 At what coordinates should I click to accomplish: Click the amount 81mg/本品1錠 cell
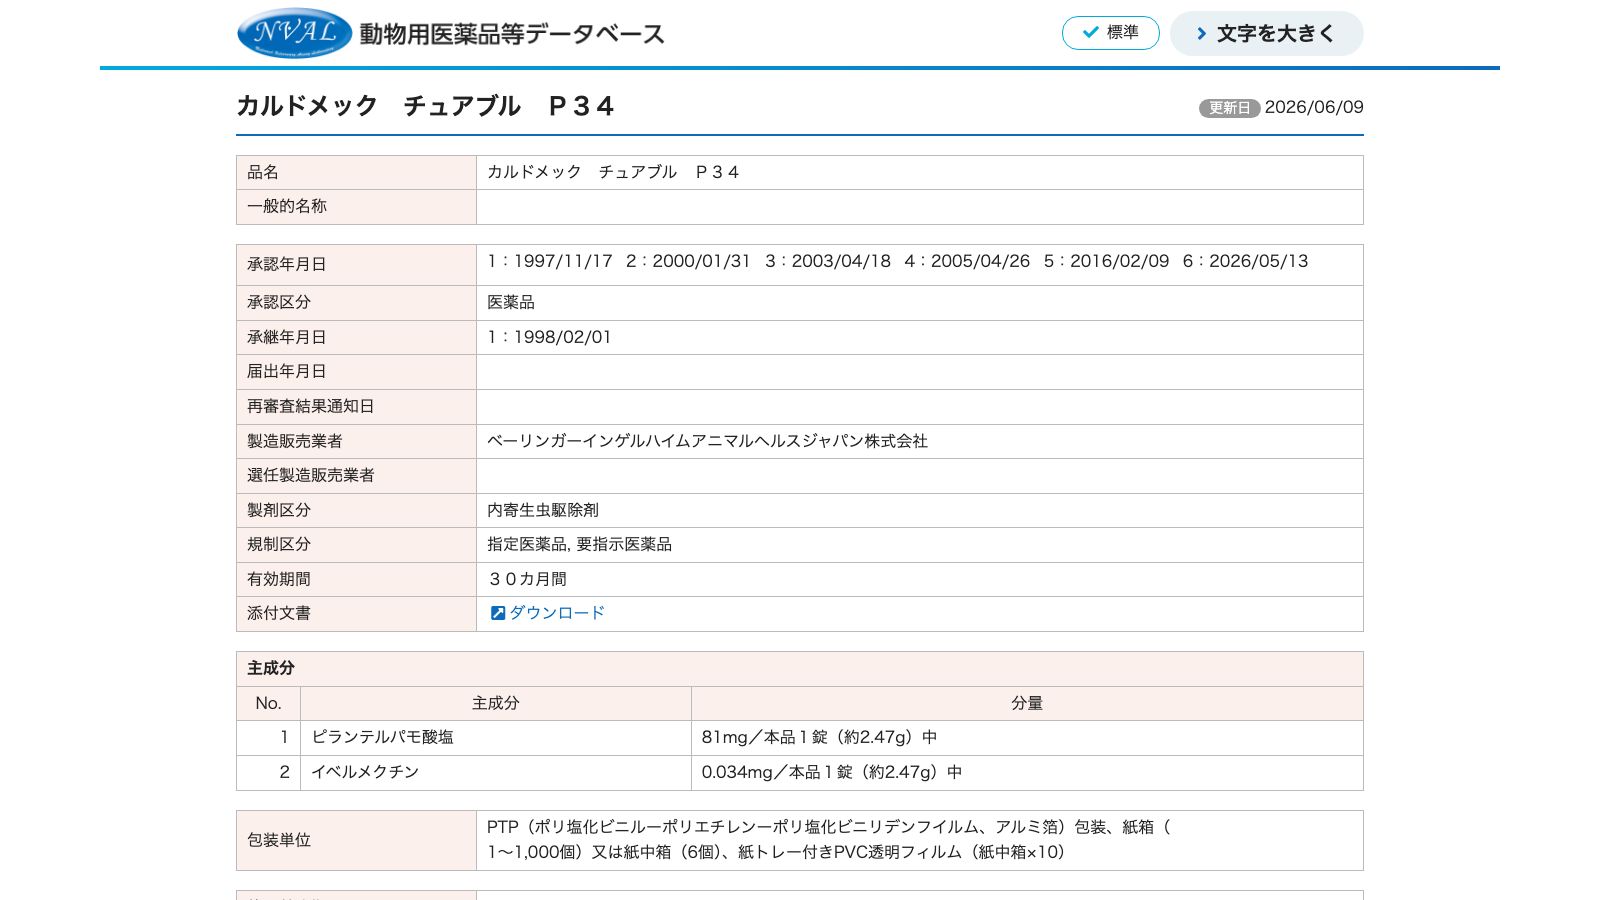point(1027,738)
